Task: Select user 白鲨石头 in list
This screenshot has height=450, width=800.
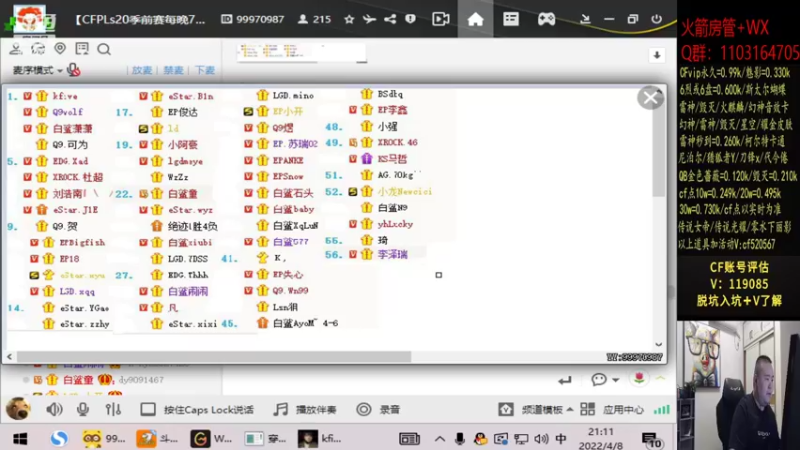Action: tap(293, 193)
